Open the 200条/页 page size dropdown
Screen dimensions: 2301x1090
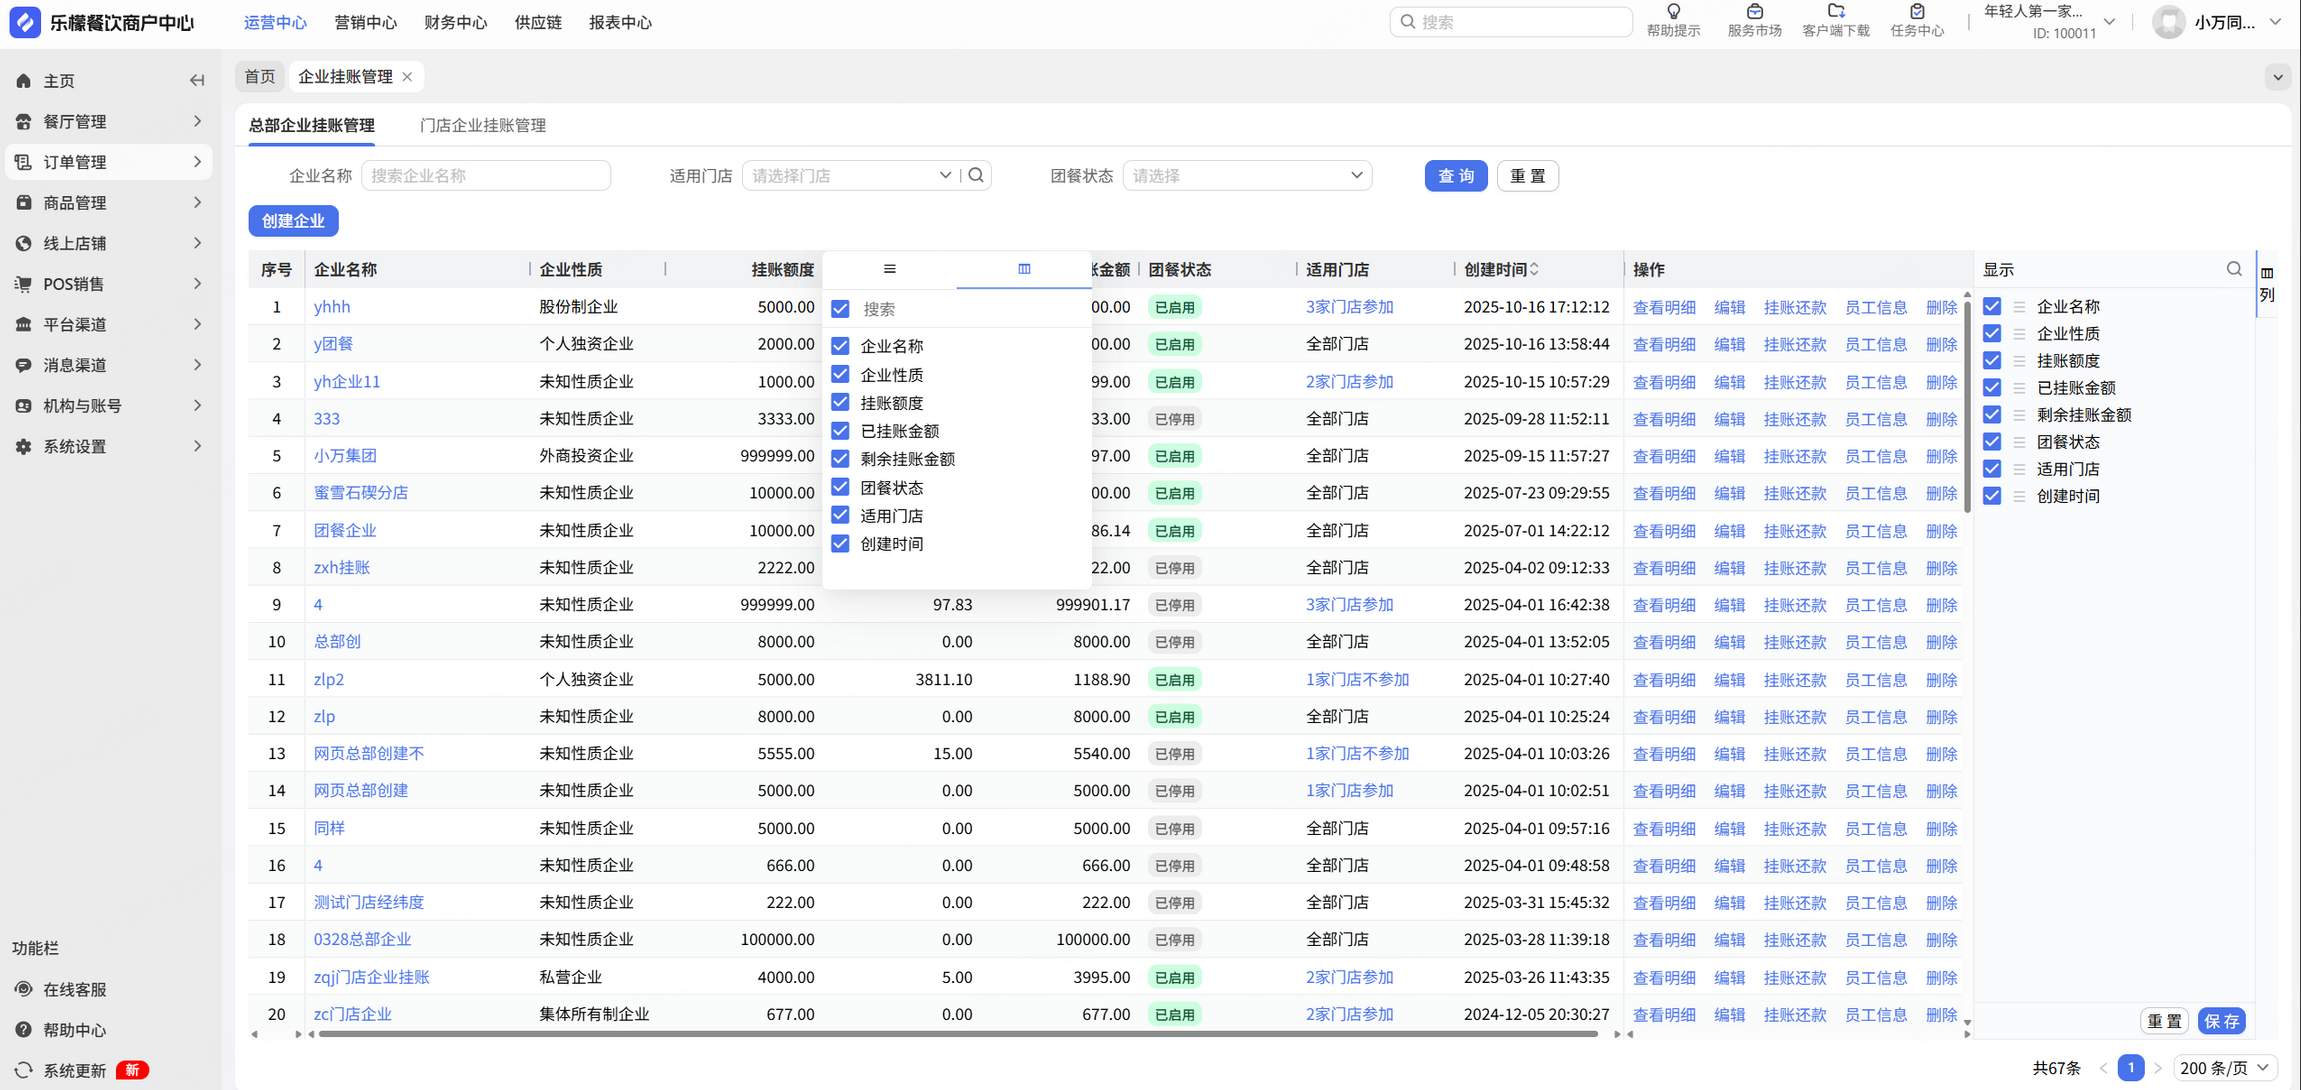[2225, 1068]
